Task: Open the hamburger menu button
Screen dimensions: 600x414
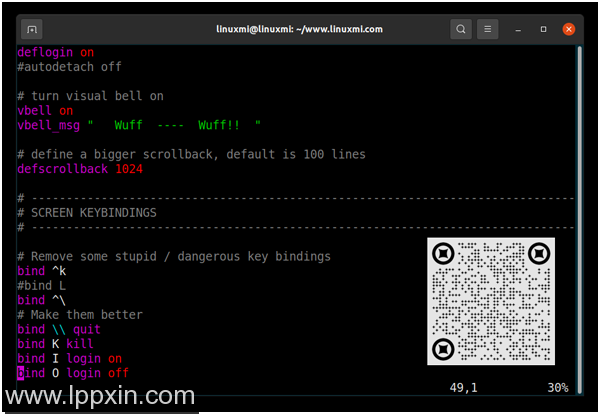Action: (x=488, y=29)
